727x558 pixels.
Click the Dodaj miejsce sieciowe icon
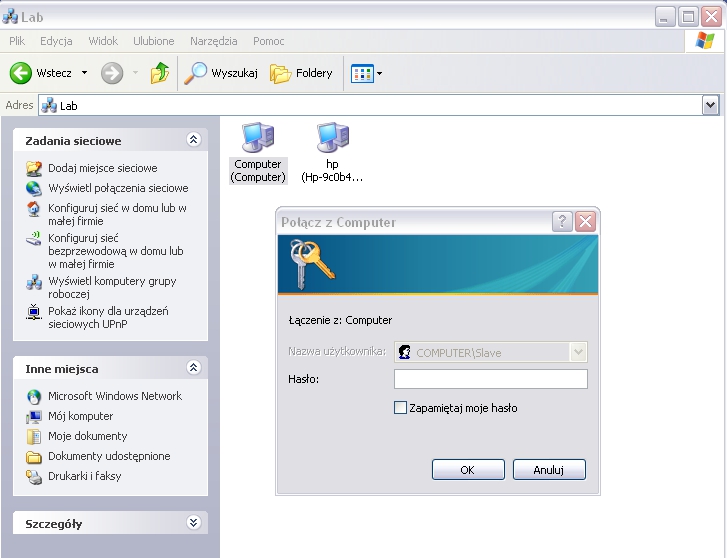click(34, 168)
